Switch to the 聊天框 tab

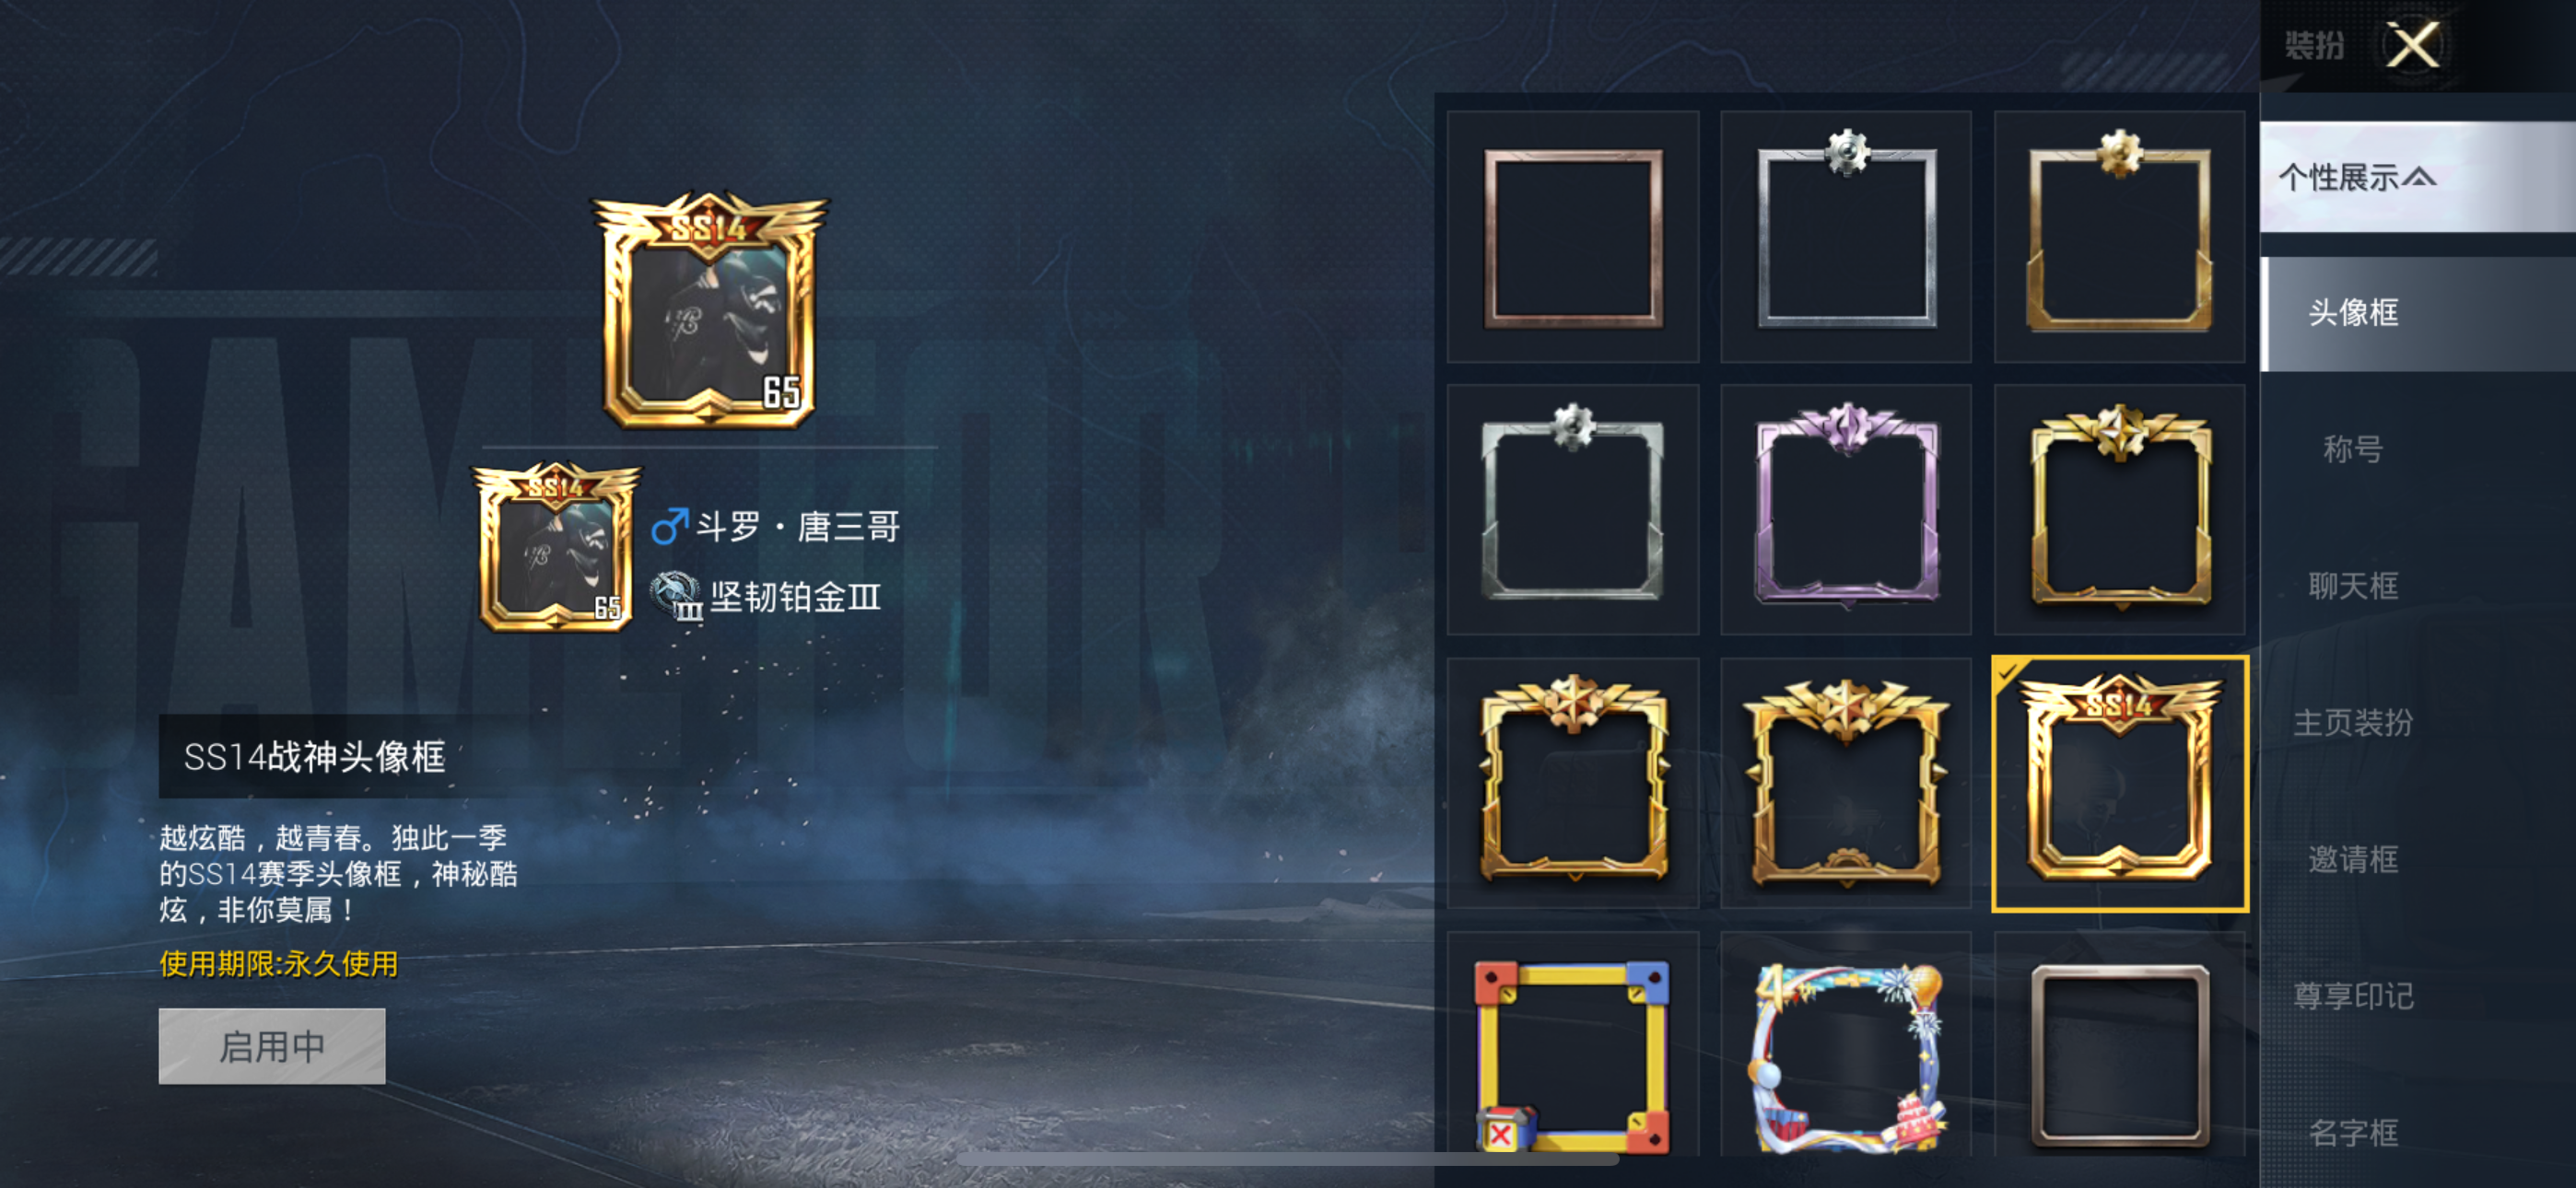click(x=2352, y=586)
